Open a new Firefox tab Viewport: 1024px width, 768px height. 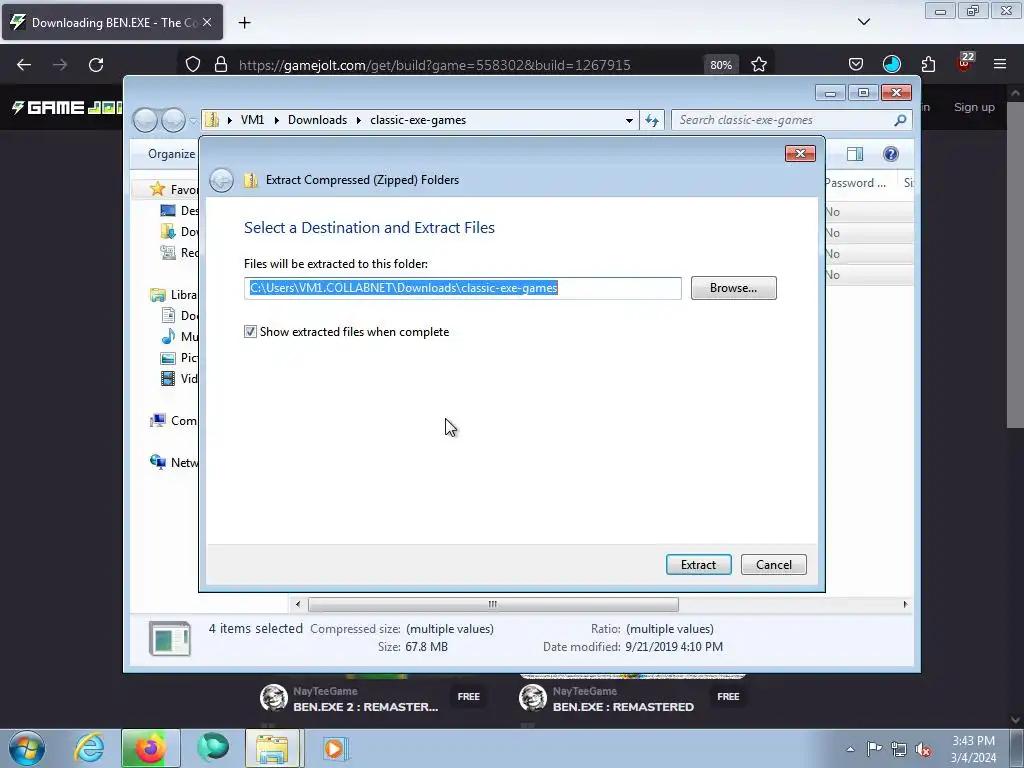(244, 23)
